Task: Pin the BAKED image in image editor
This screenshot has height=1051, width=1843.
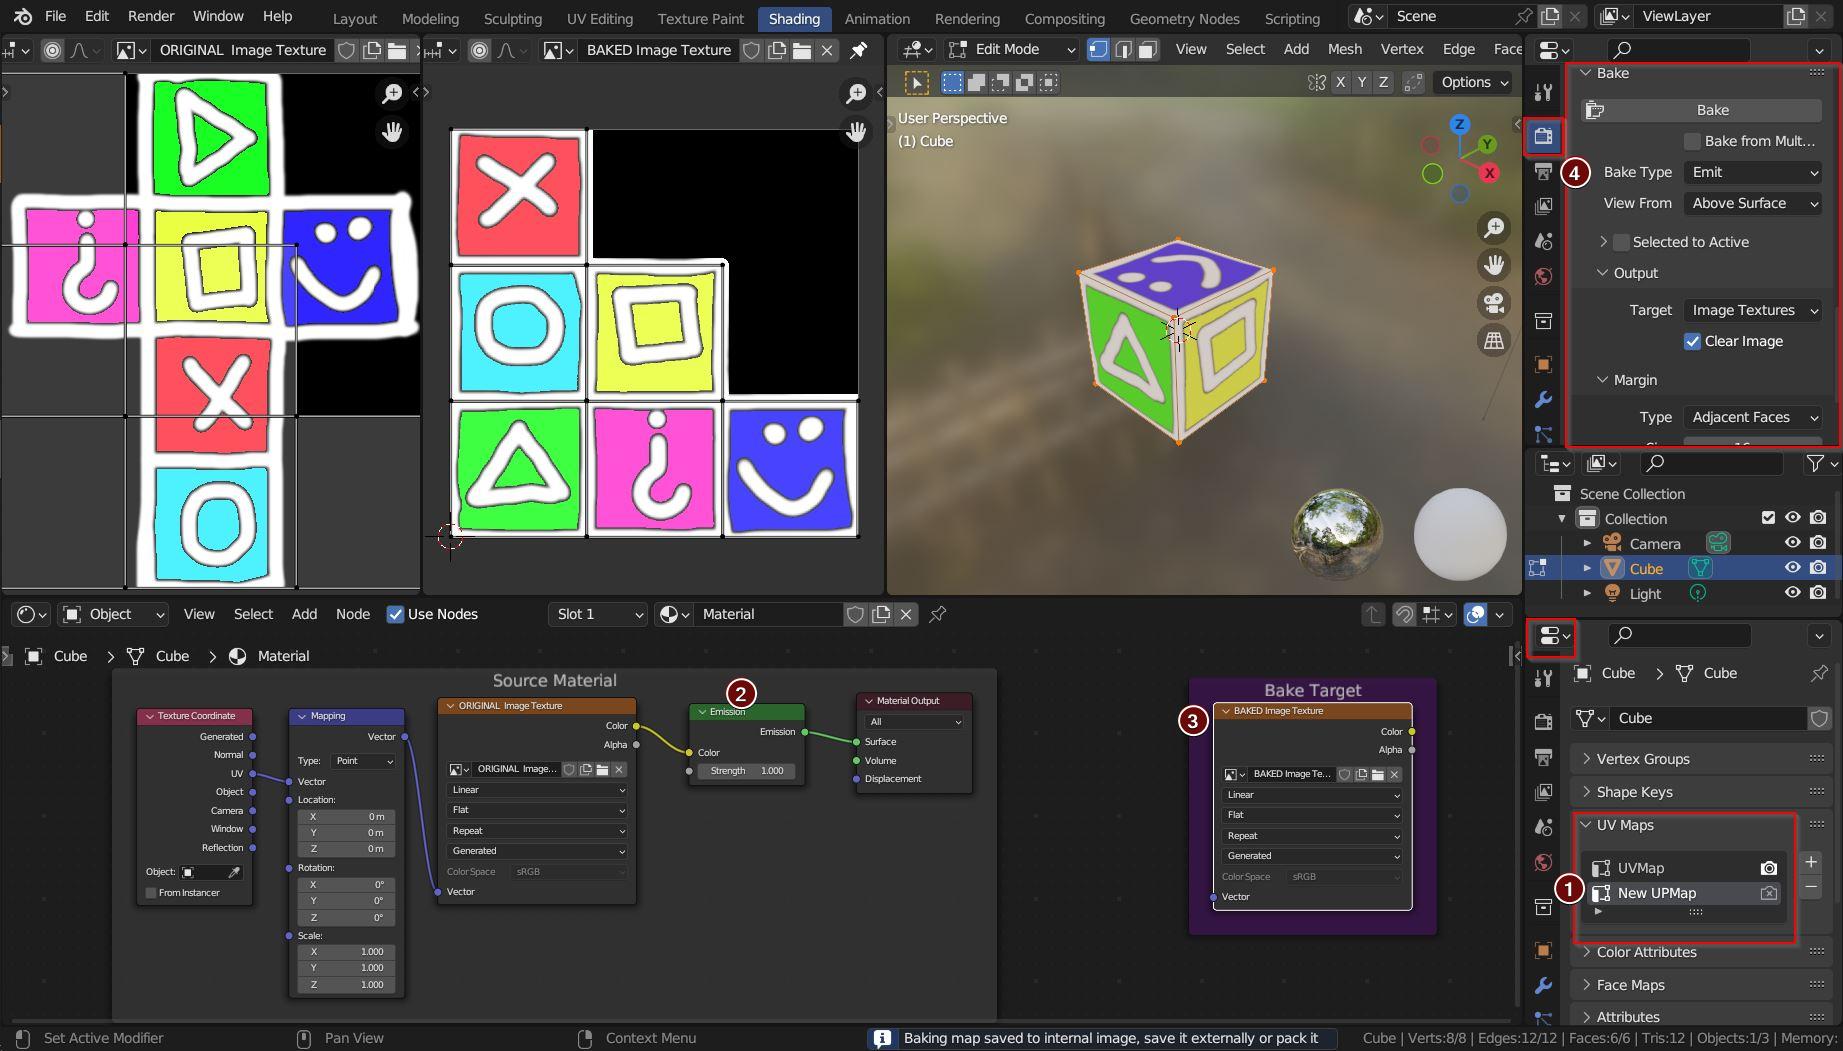Action: click(x=858, y=50)
